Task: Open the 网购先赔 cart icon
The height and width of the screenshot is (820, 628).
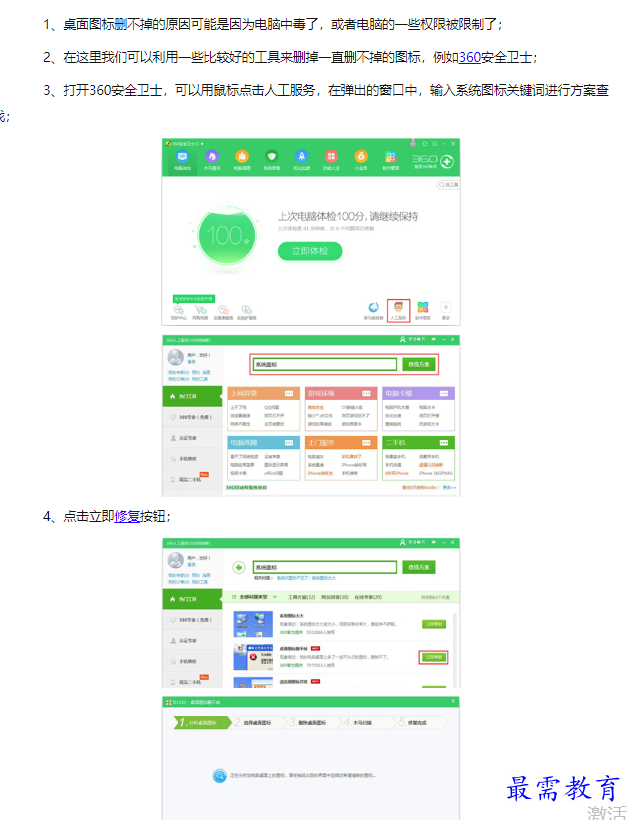Action: click(x=200, y=310)
